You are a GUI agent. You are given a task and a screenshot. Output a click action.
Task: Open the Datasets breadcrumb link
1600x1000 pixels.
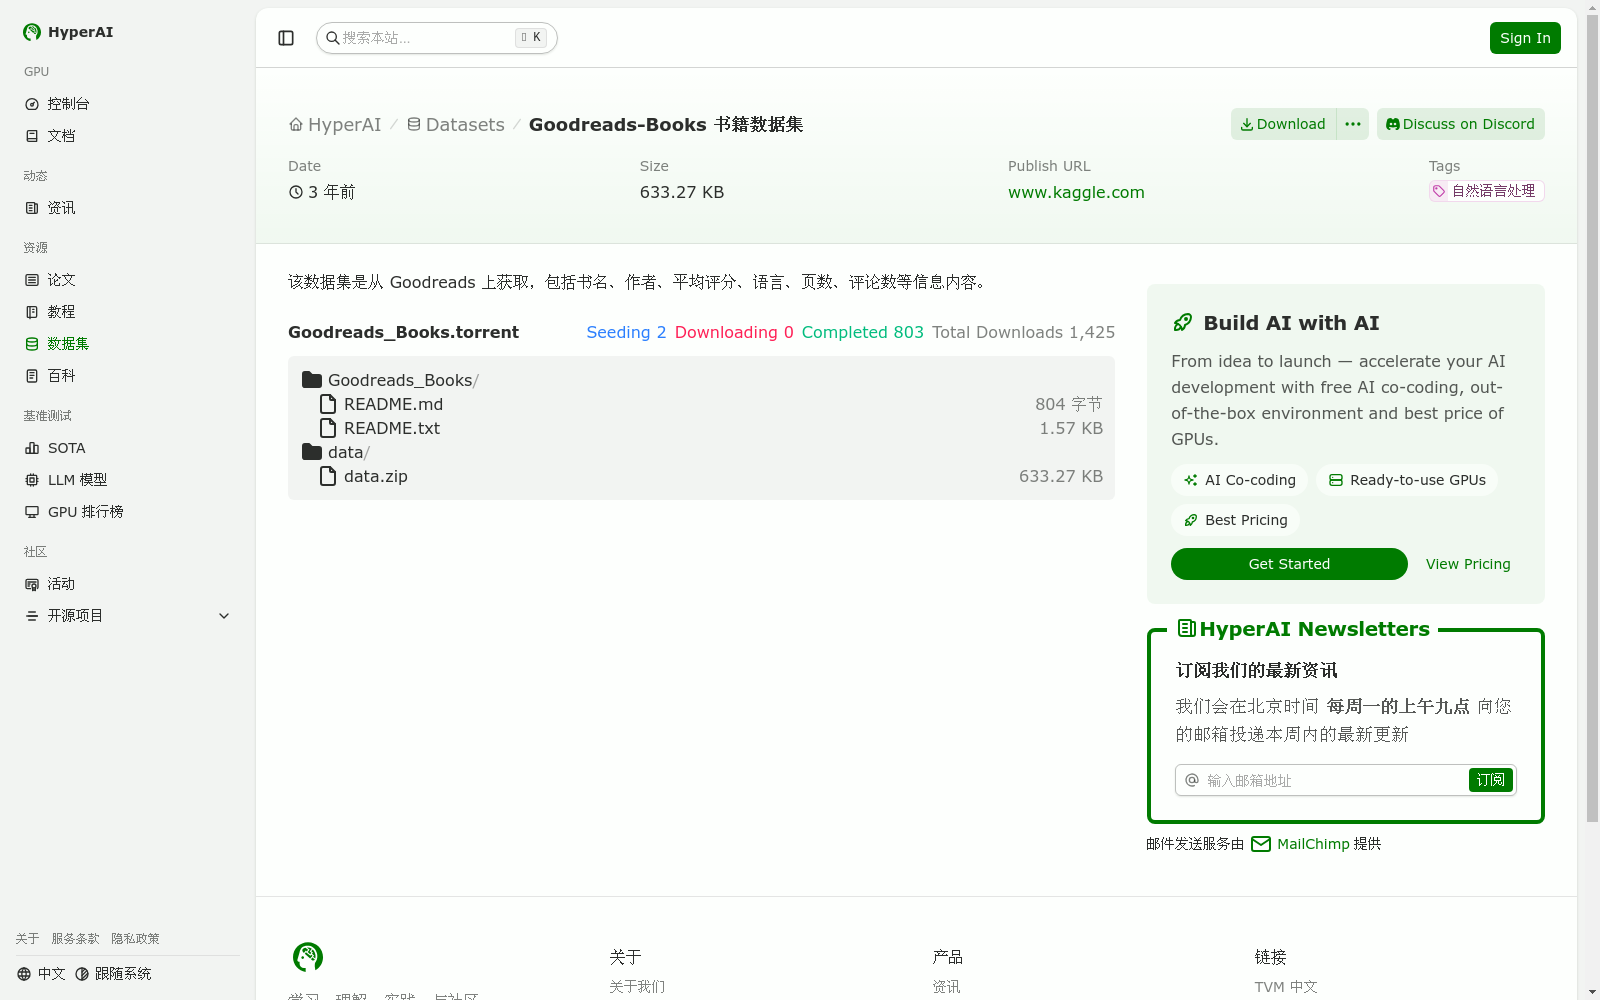point(456,125)
